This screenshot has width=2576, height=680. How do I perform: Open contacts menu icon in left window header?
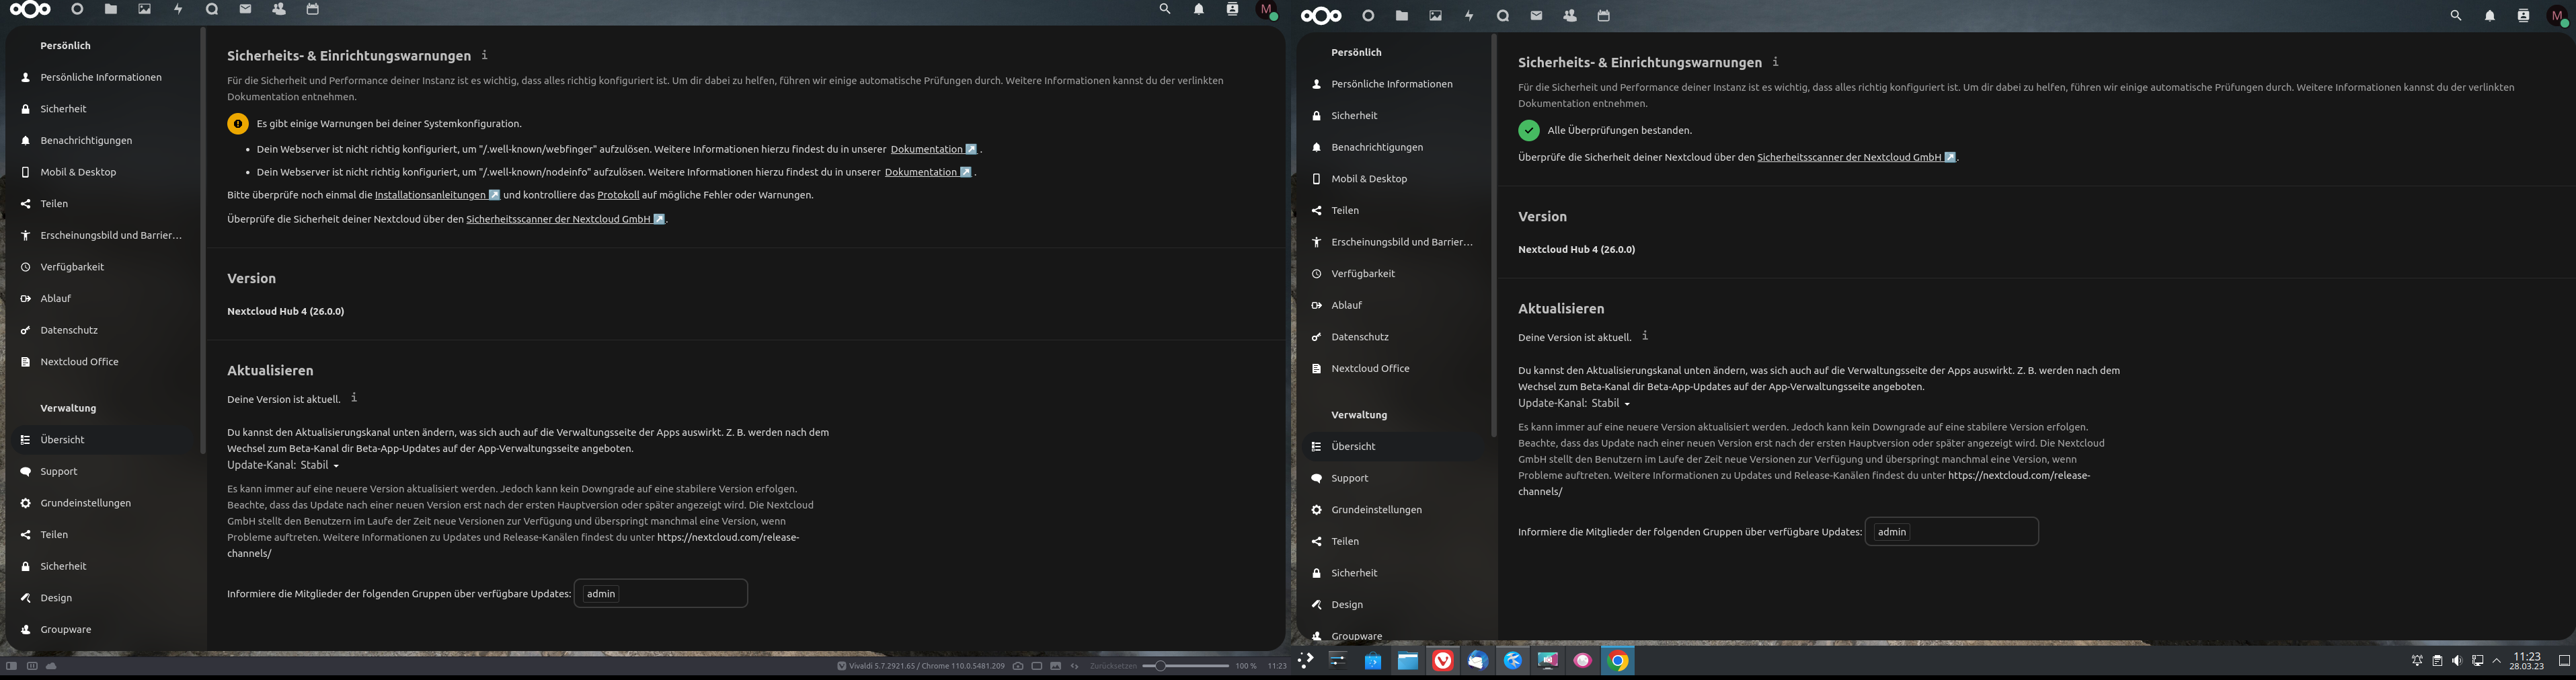click(x=1232, y=9)
